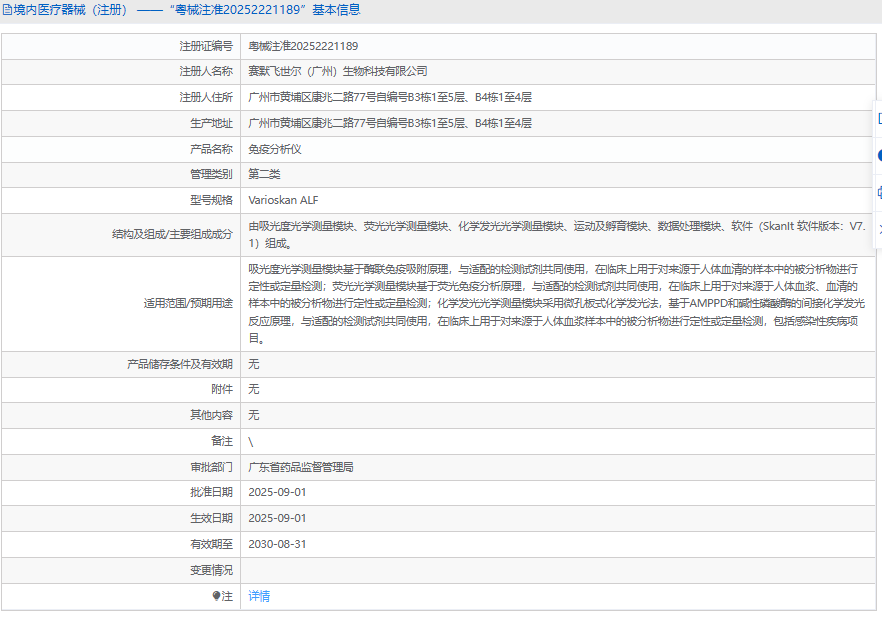Click the 适用范围/预期用途 row label
This screenshot has height=617, width=882.
pos(186,303)
